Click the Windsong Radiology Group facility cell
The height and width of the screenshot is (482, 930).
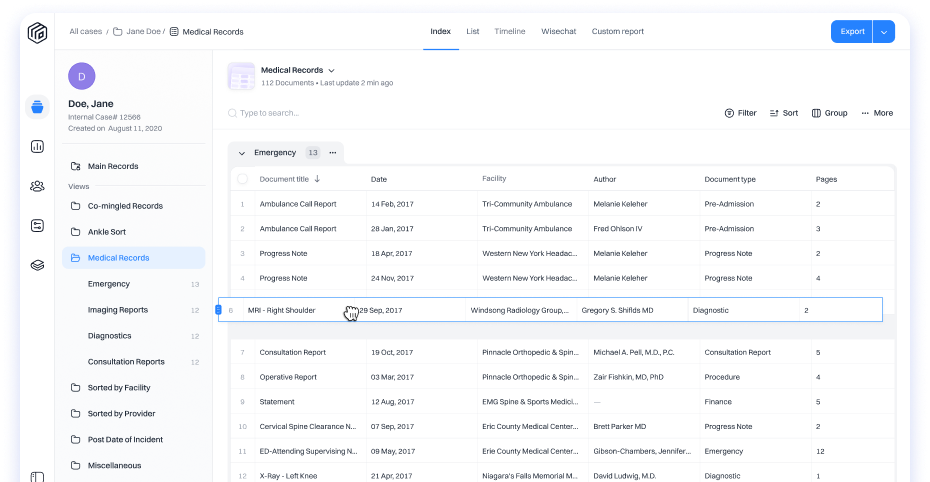click(x=521, y=310)
